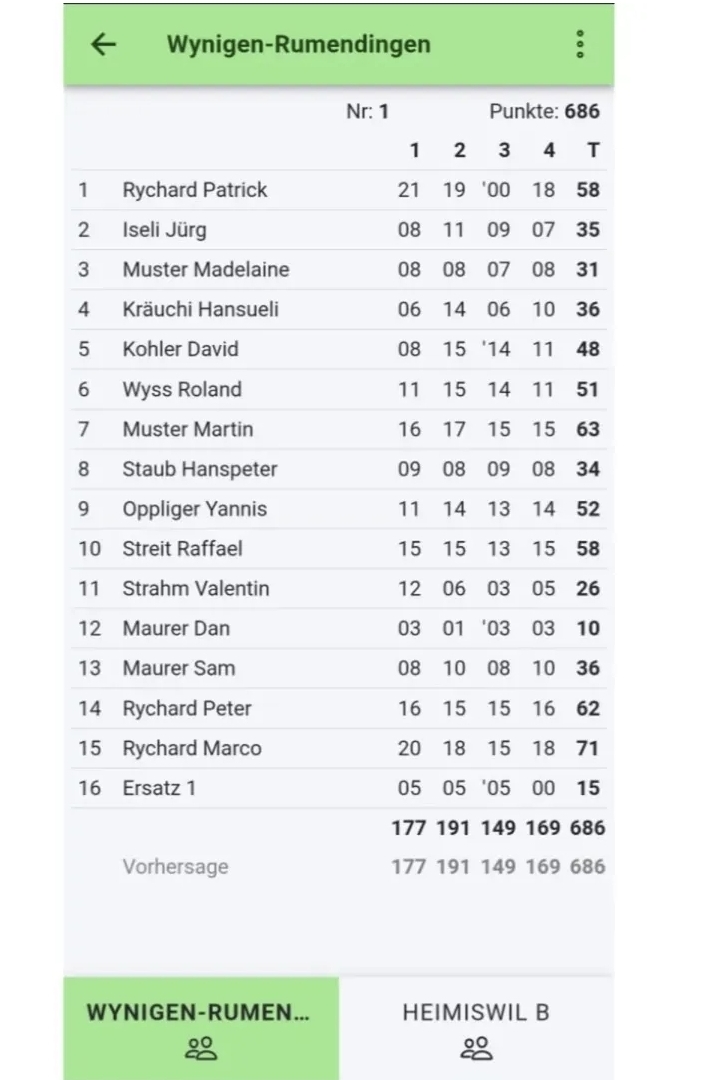This screenshot has height=1080, width=707.
Task: Click the Vorhersage prediction row label
Action: click(x=175, y=867)
